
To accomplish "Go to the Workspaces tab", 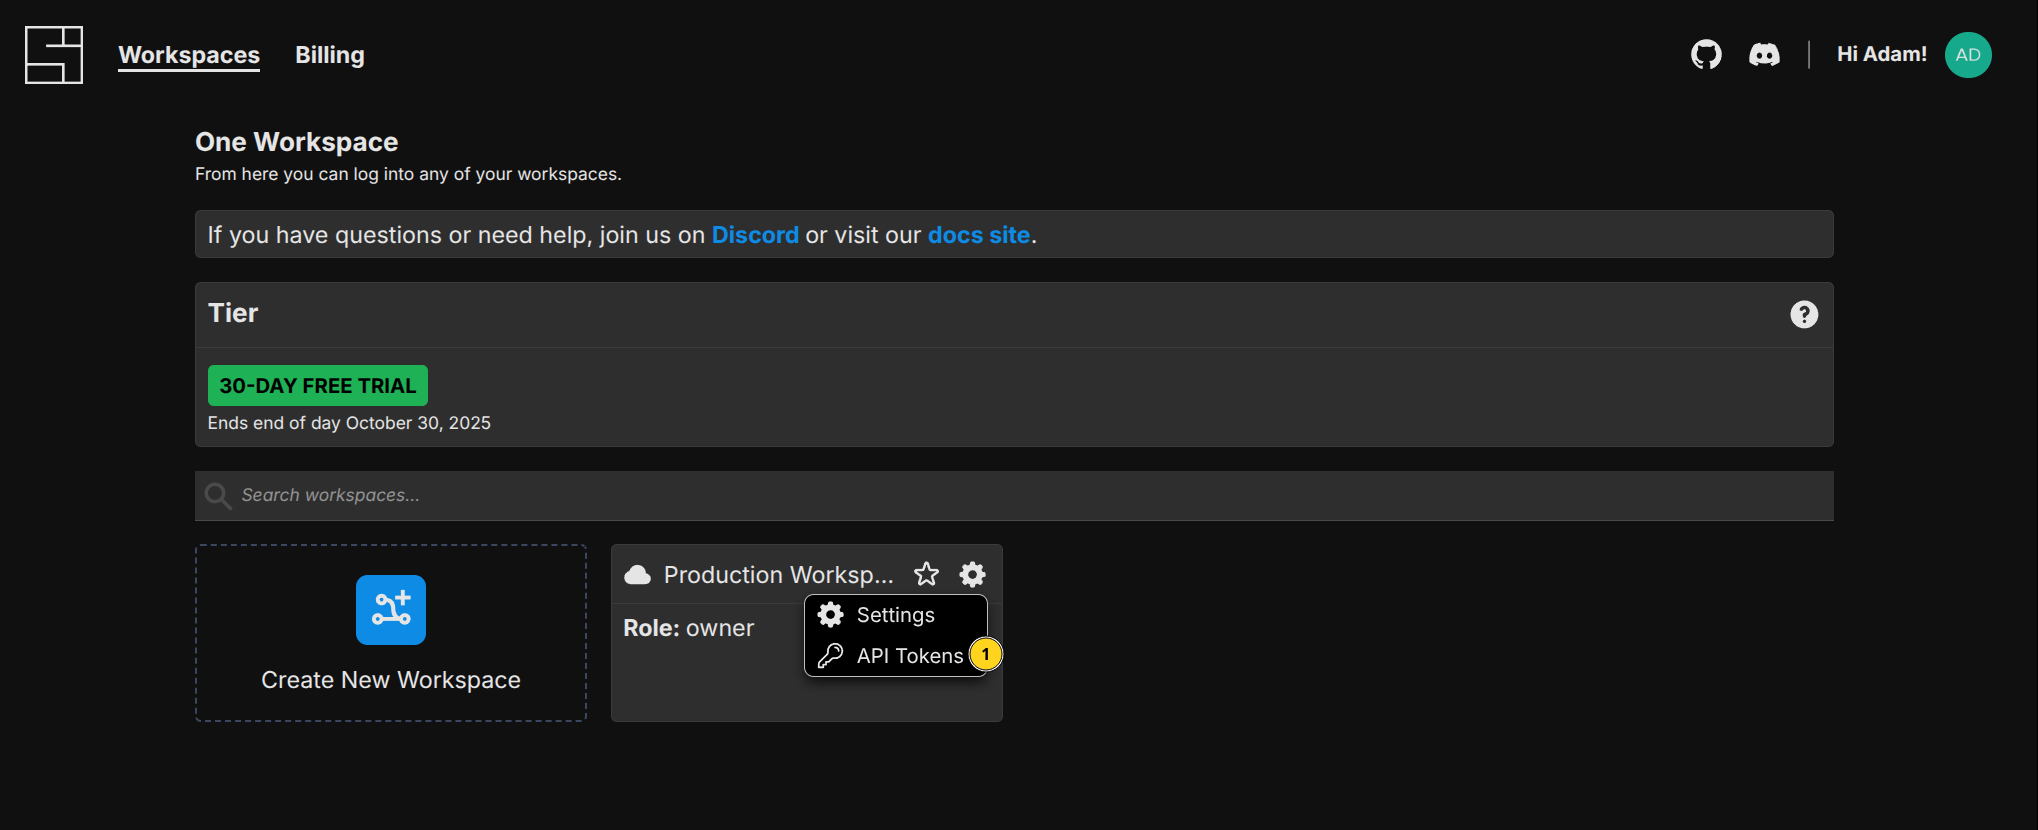I will tap(189, 55).
